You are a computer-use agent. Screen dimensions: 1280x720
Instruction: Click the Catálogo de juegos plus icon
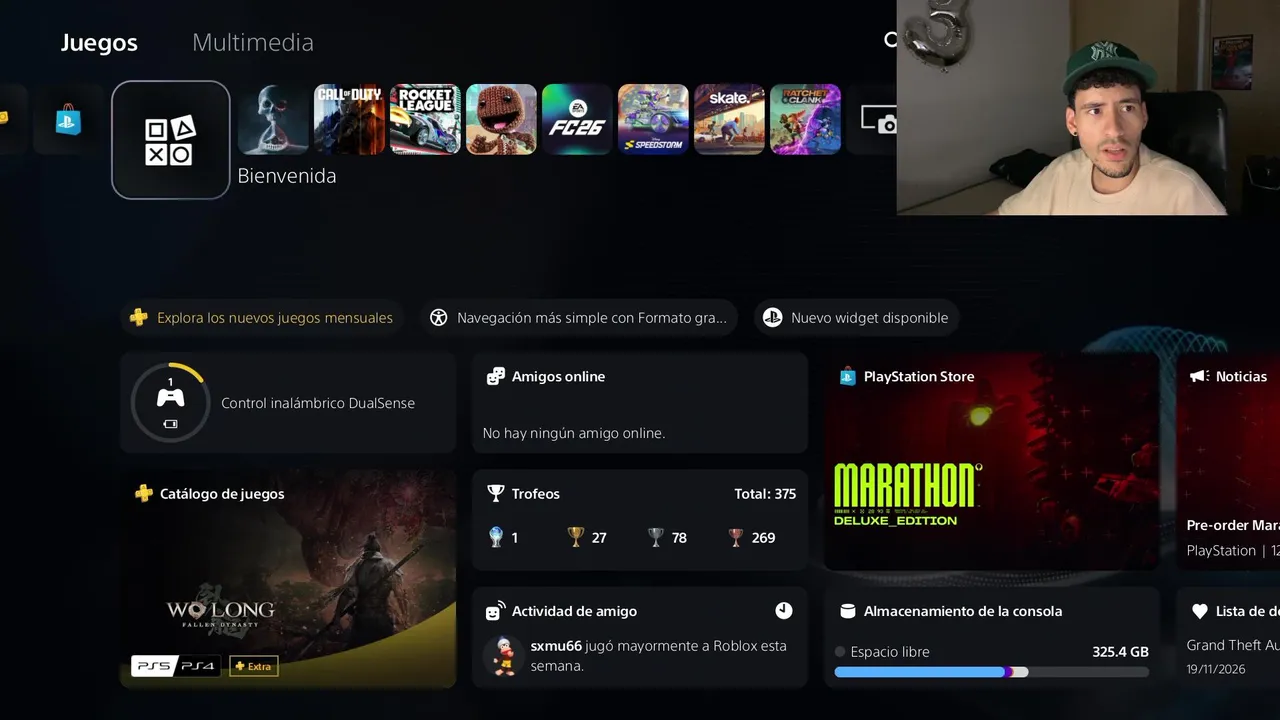coord(144,494)
